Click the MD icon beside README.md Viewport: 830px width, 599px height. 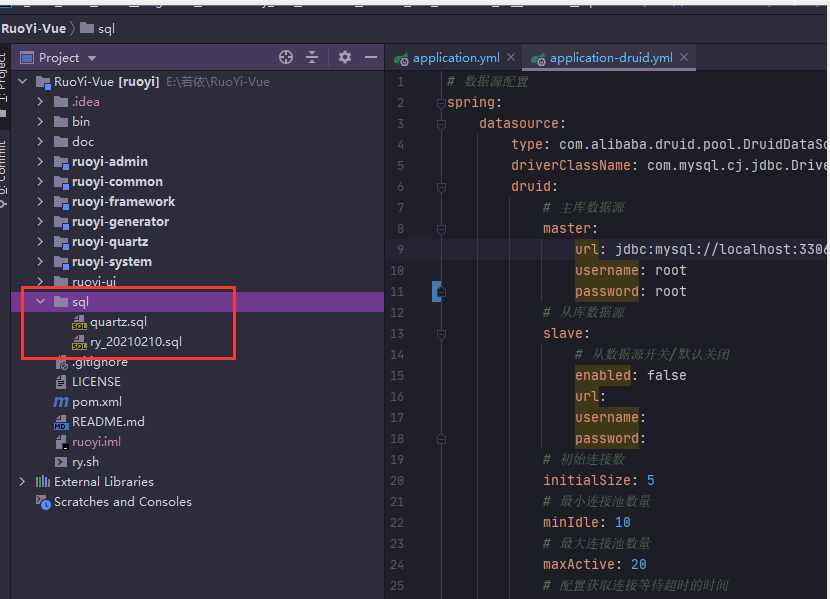(x=61, y=422)
